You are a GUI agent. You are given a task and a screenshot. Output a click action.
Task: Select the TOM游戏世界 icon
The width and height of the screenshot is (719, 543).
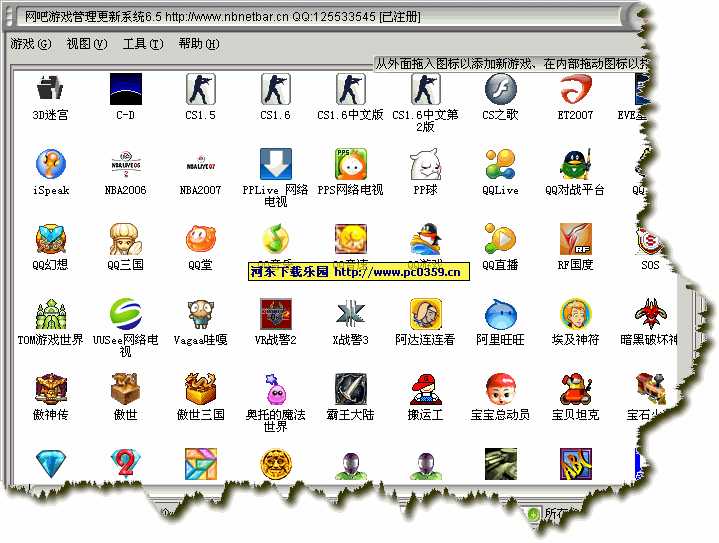pyautogui.click(x=50, y=314)
